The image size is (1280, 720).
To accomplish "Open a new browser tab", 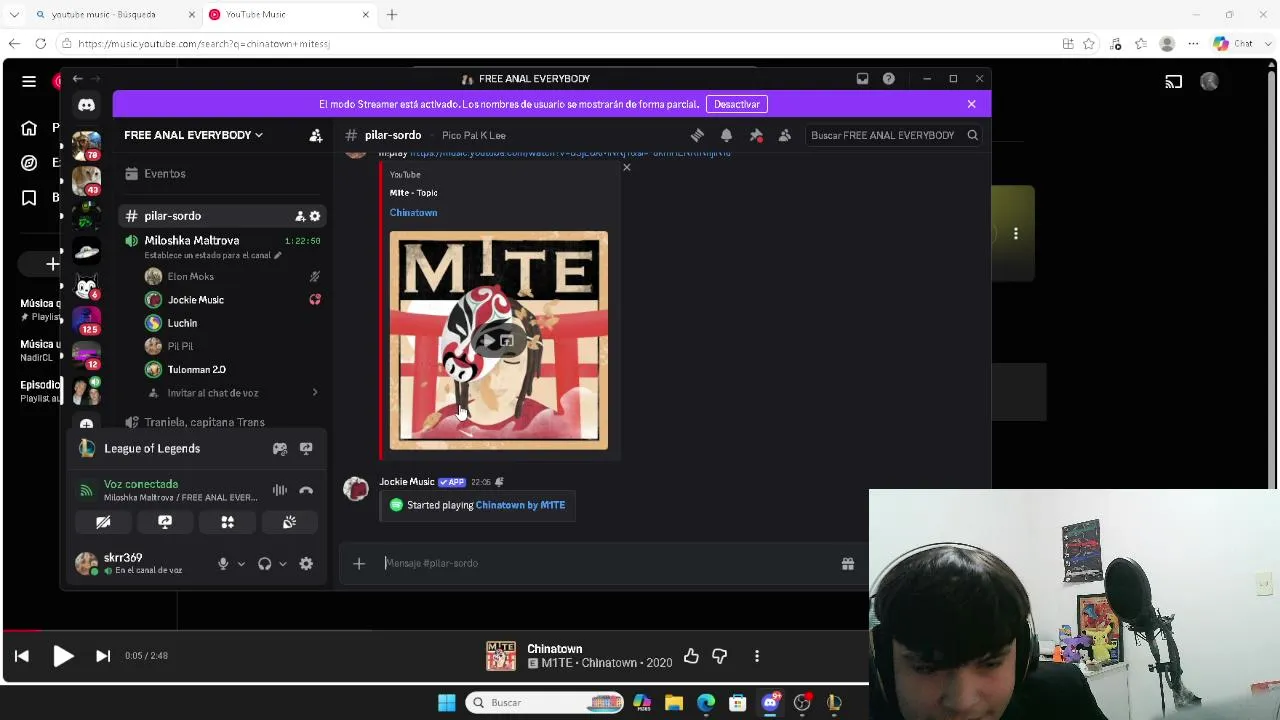I will click(x=392, y=15).
